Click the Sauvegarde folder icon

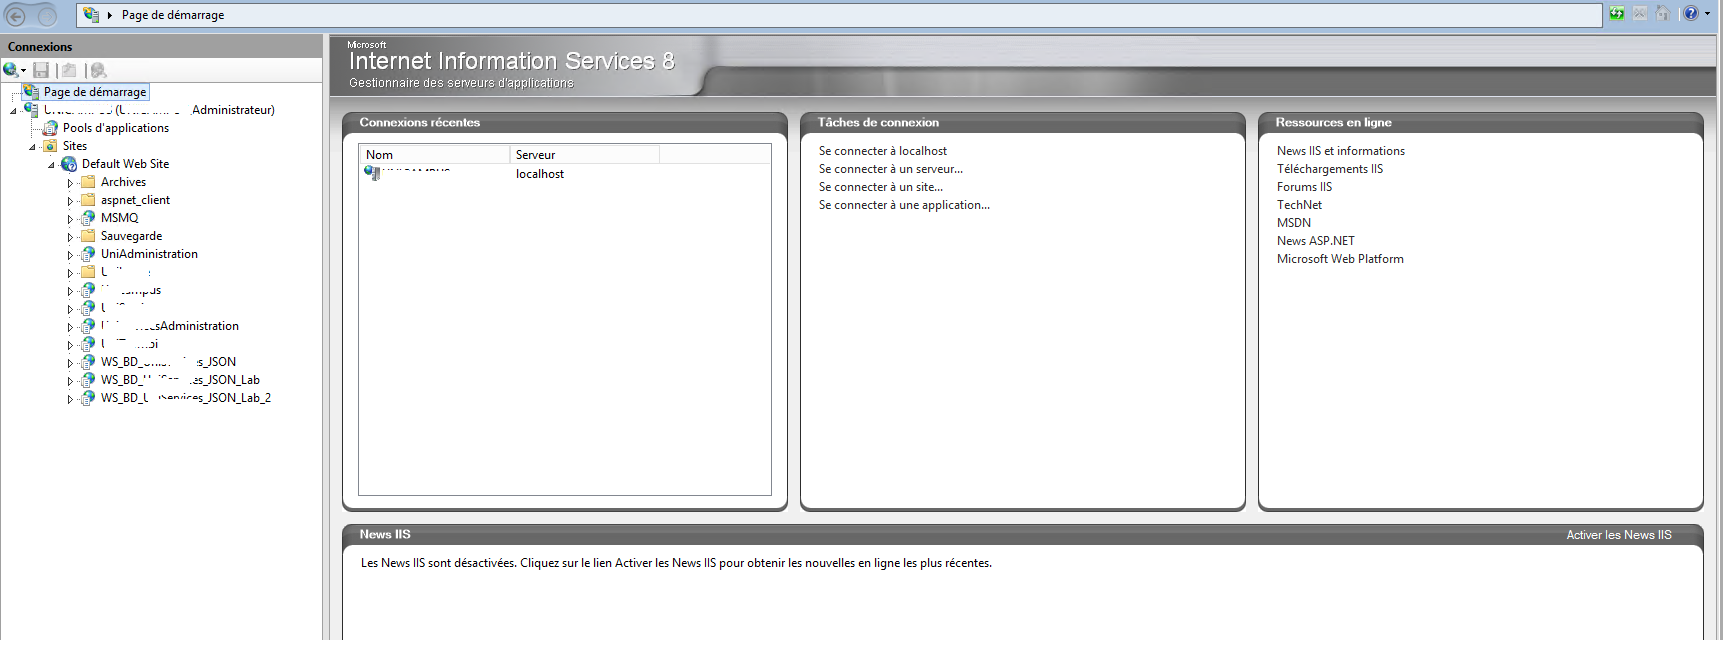88,236
